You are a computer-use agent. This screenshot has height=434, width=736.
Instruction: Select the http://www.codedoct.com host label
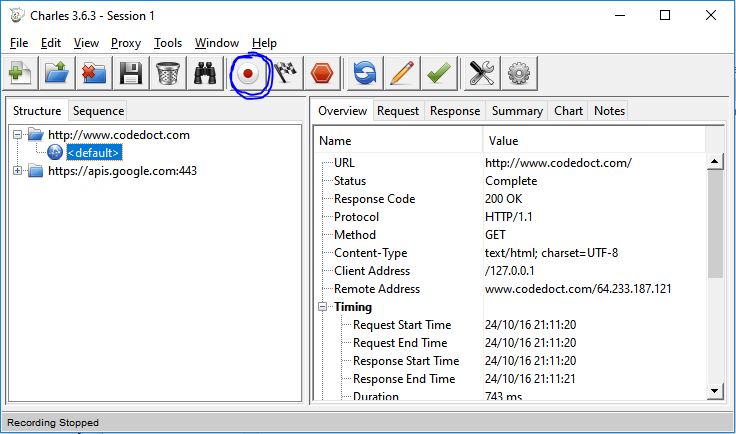click(119, 135)
